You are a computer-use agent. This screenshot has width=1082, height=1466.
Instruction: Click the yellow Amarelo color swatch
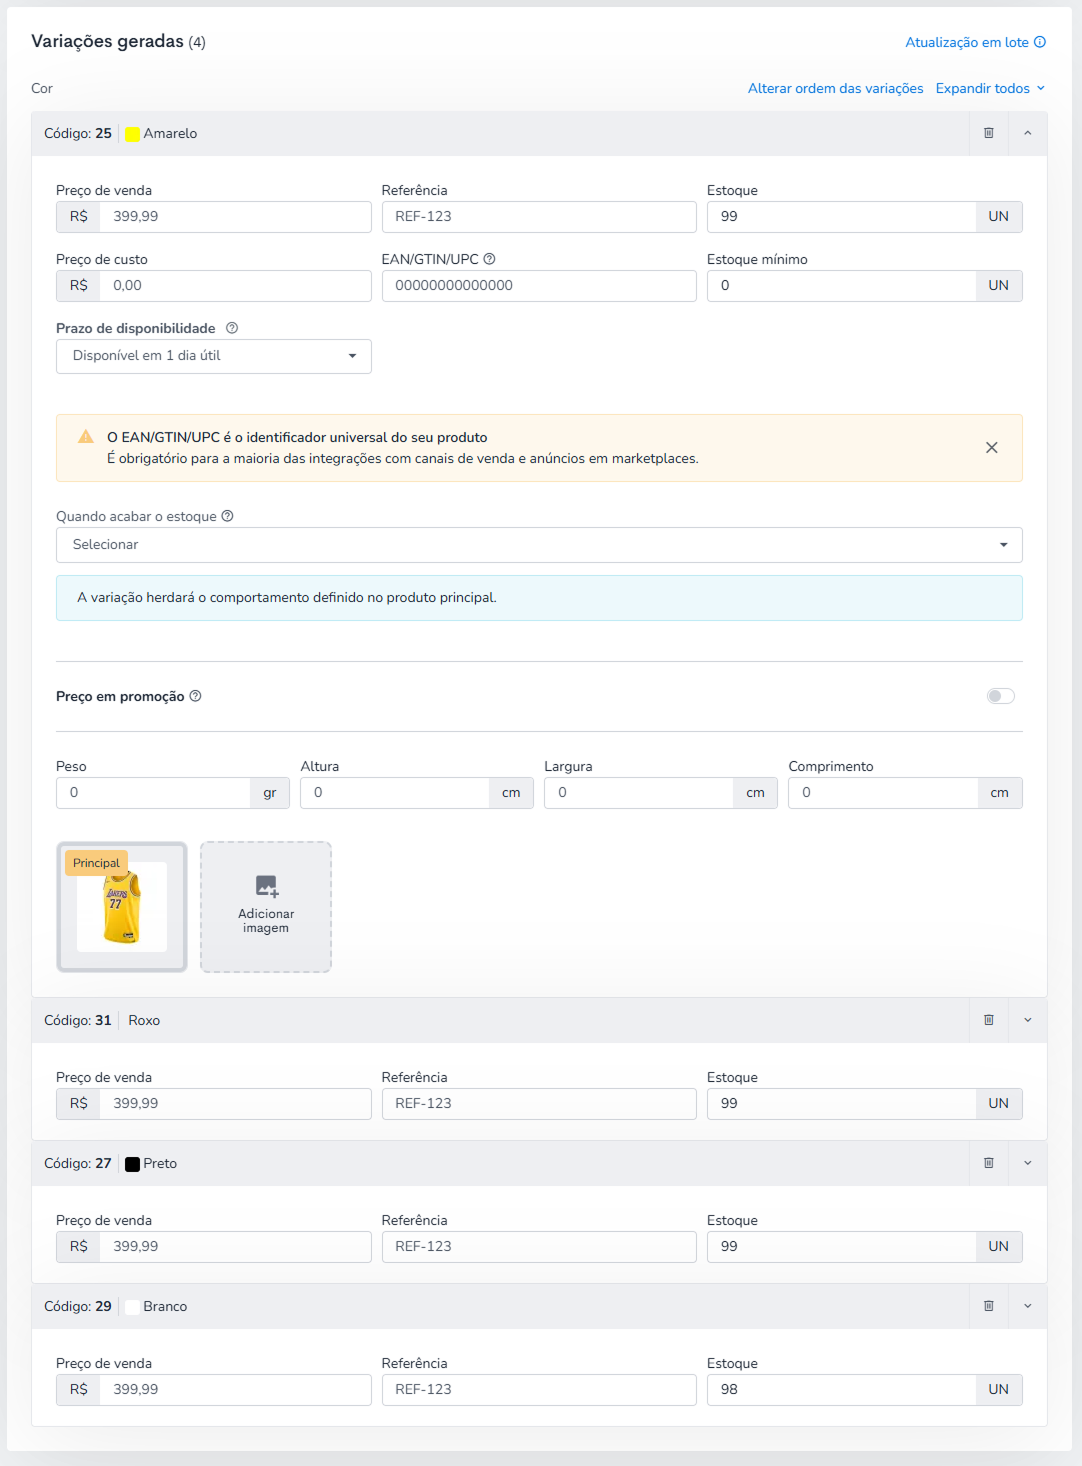132,134
